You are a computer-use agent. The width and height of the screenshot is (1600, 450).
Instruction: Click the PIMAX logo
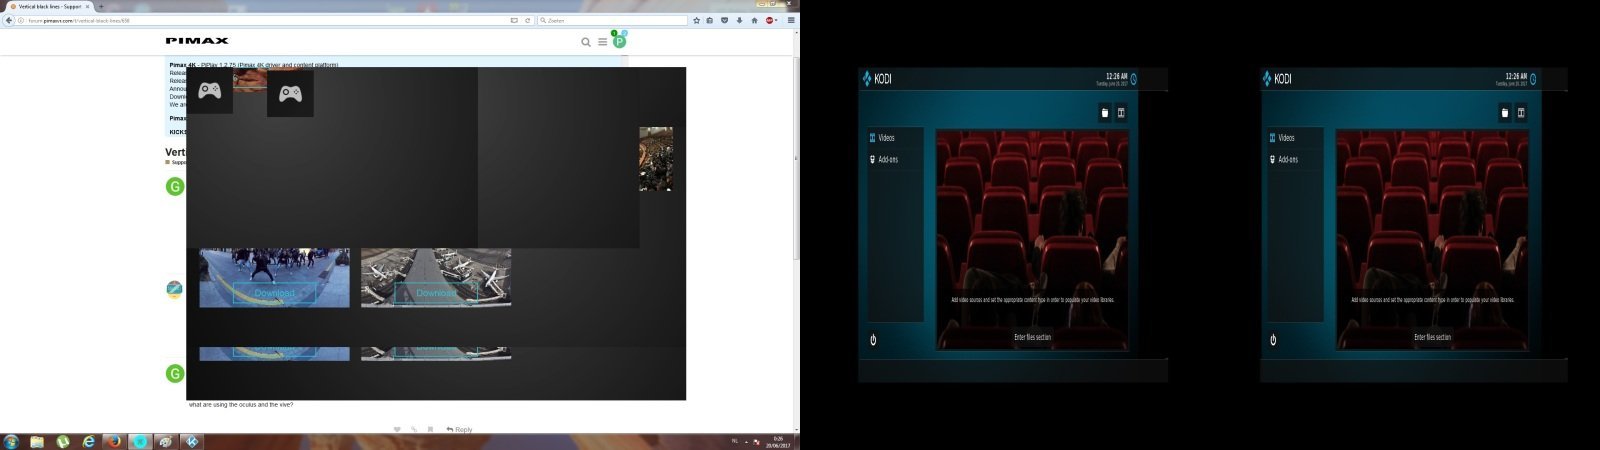[x=197, y=41]
